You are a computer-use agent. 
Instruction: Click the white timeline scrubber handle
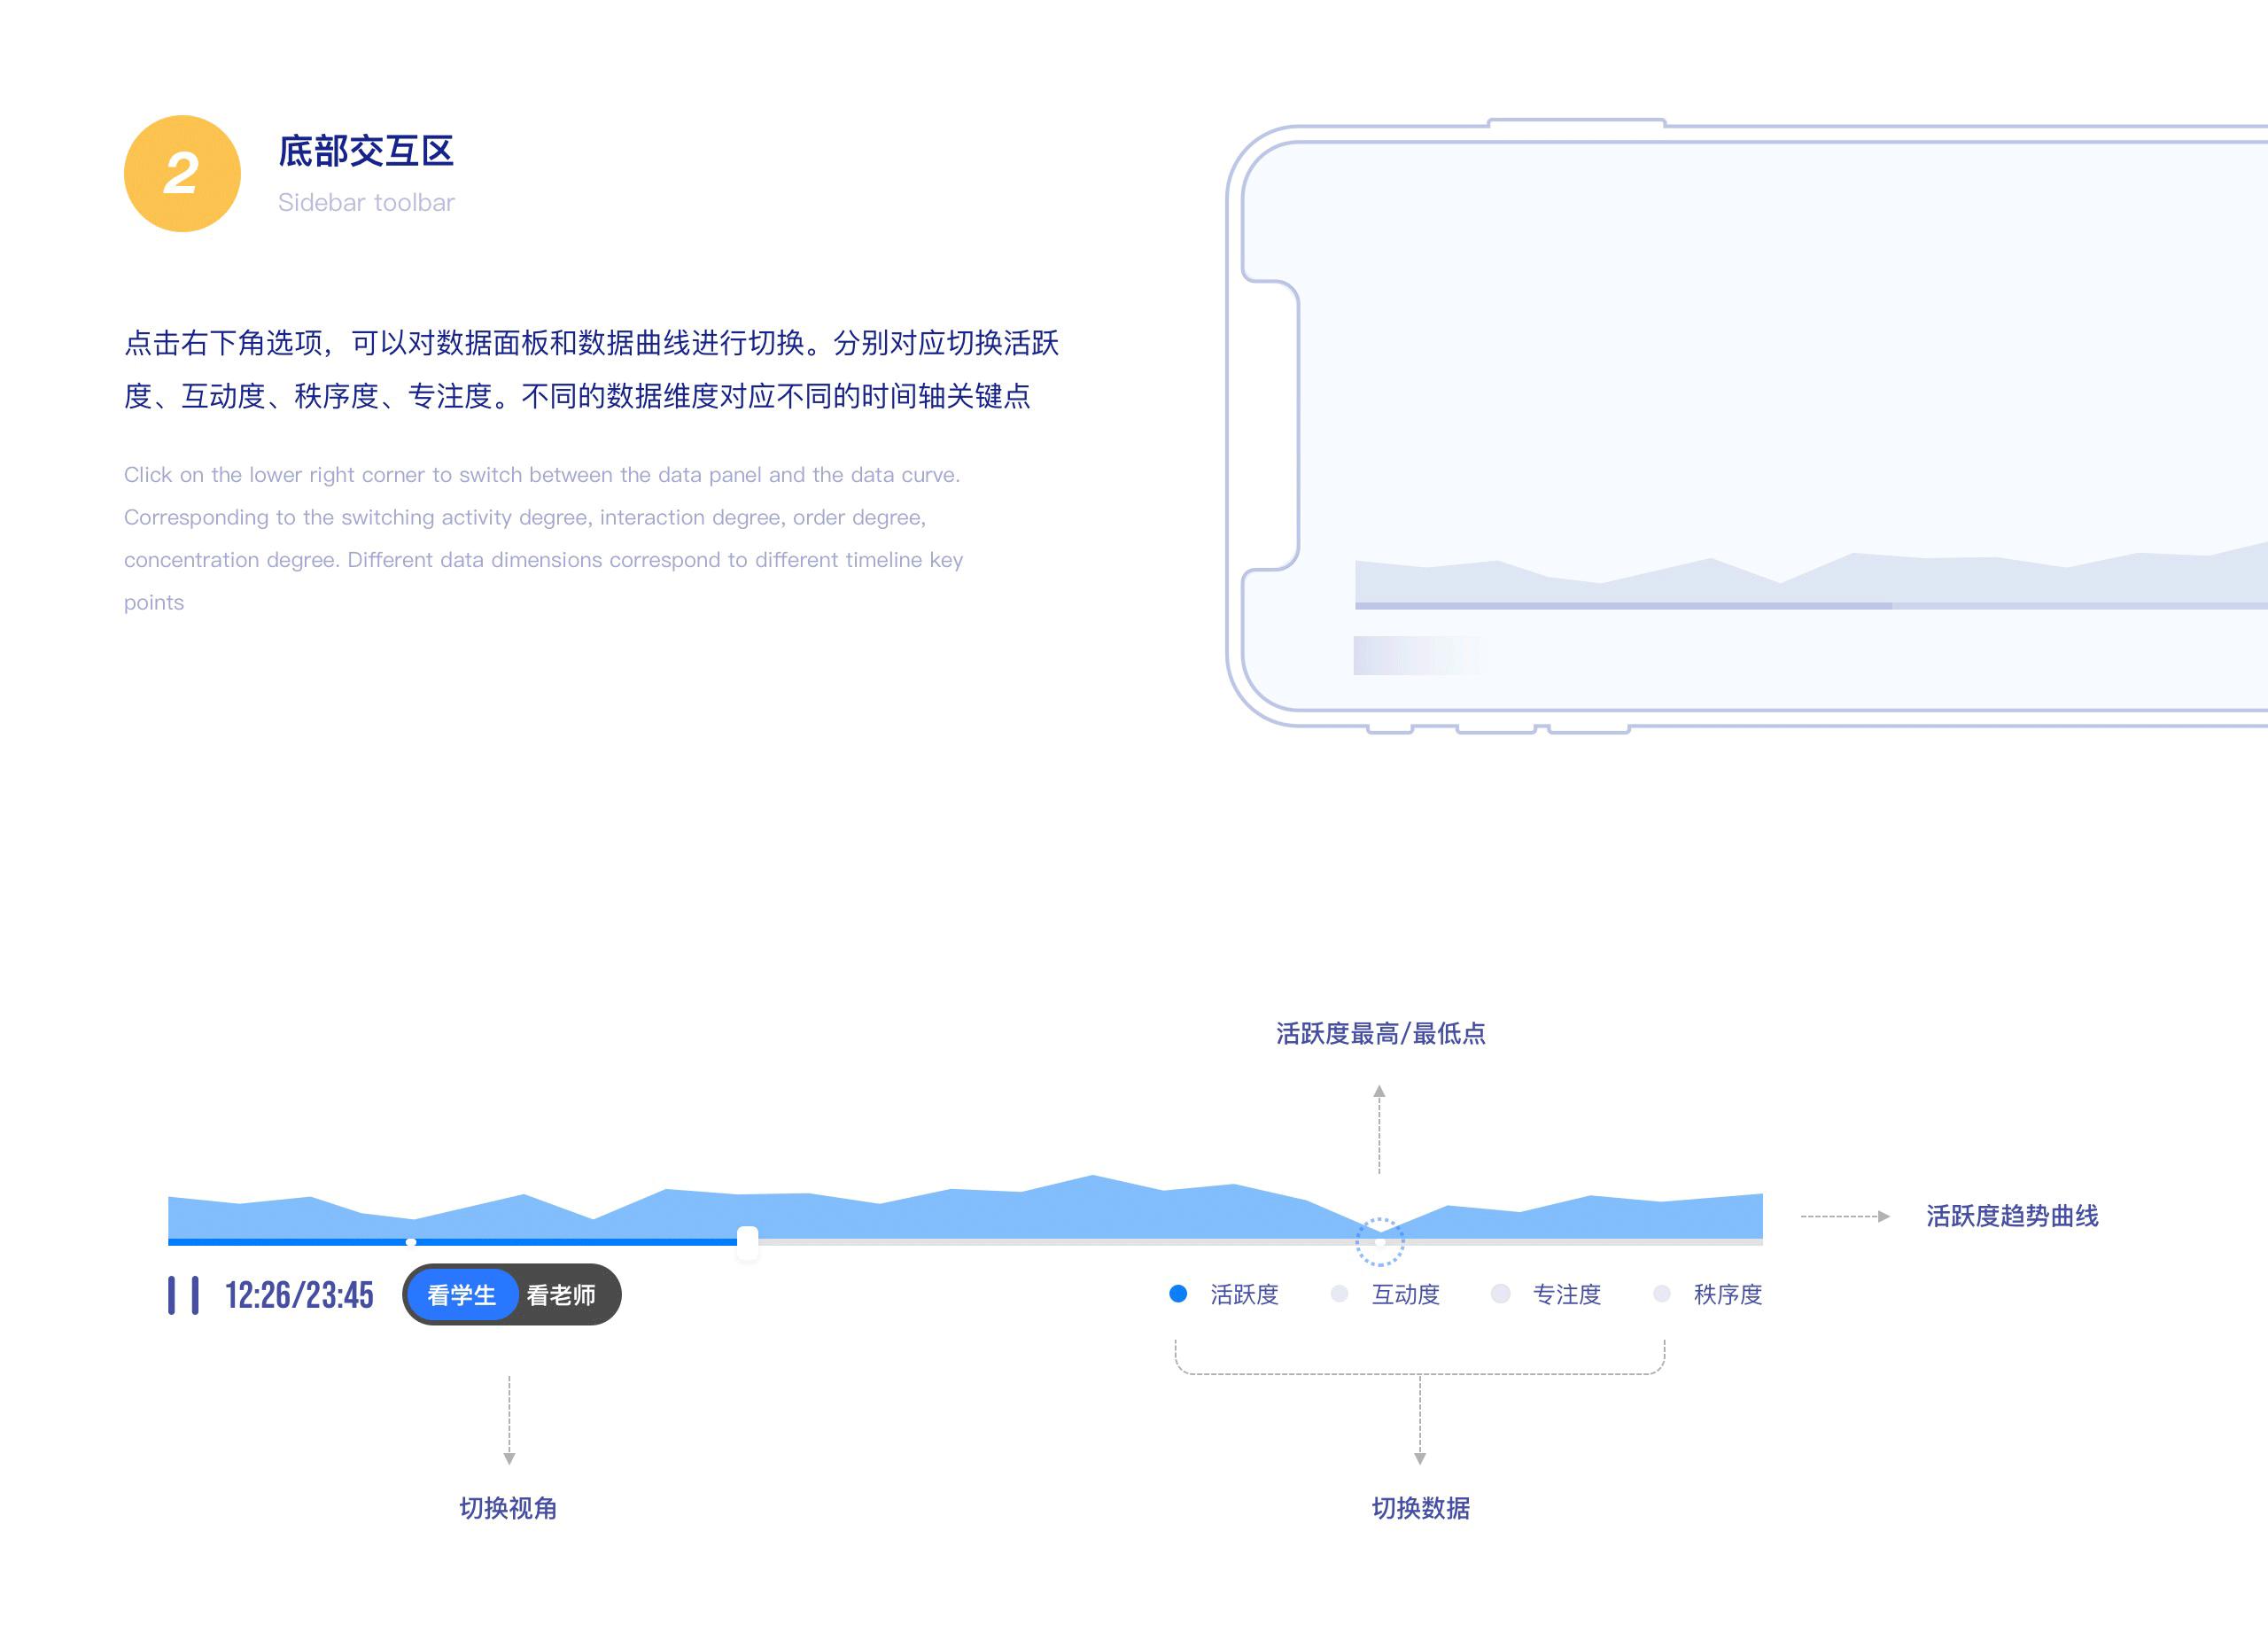click(747, 1242)
